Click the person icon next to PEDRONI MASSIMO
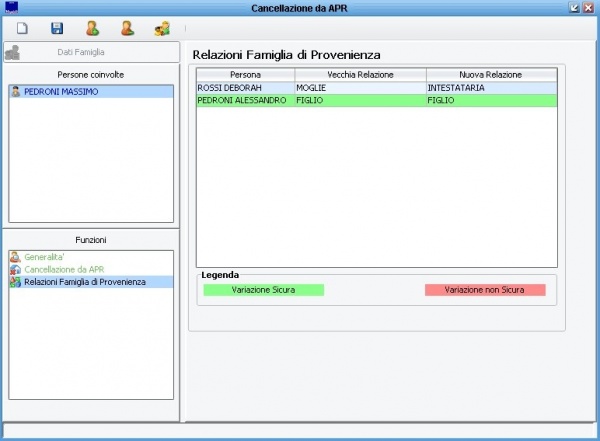This screenshot has width=600, height=441. click(16, 91)
